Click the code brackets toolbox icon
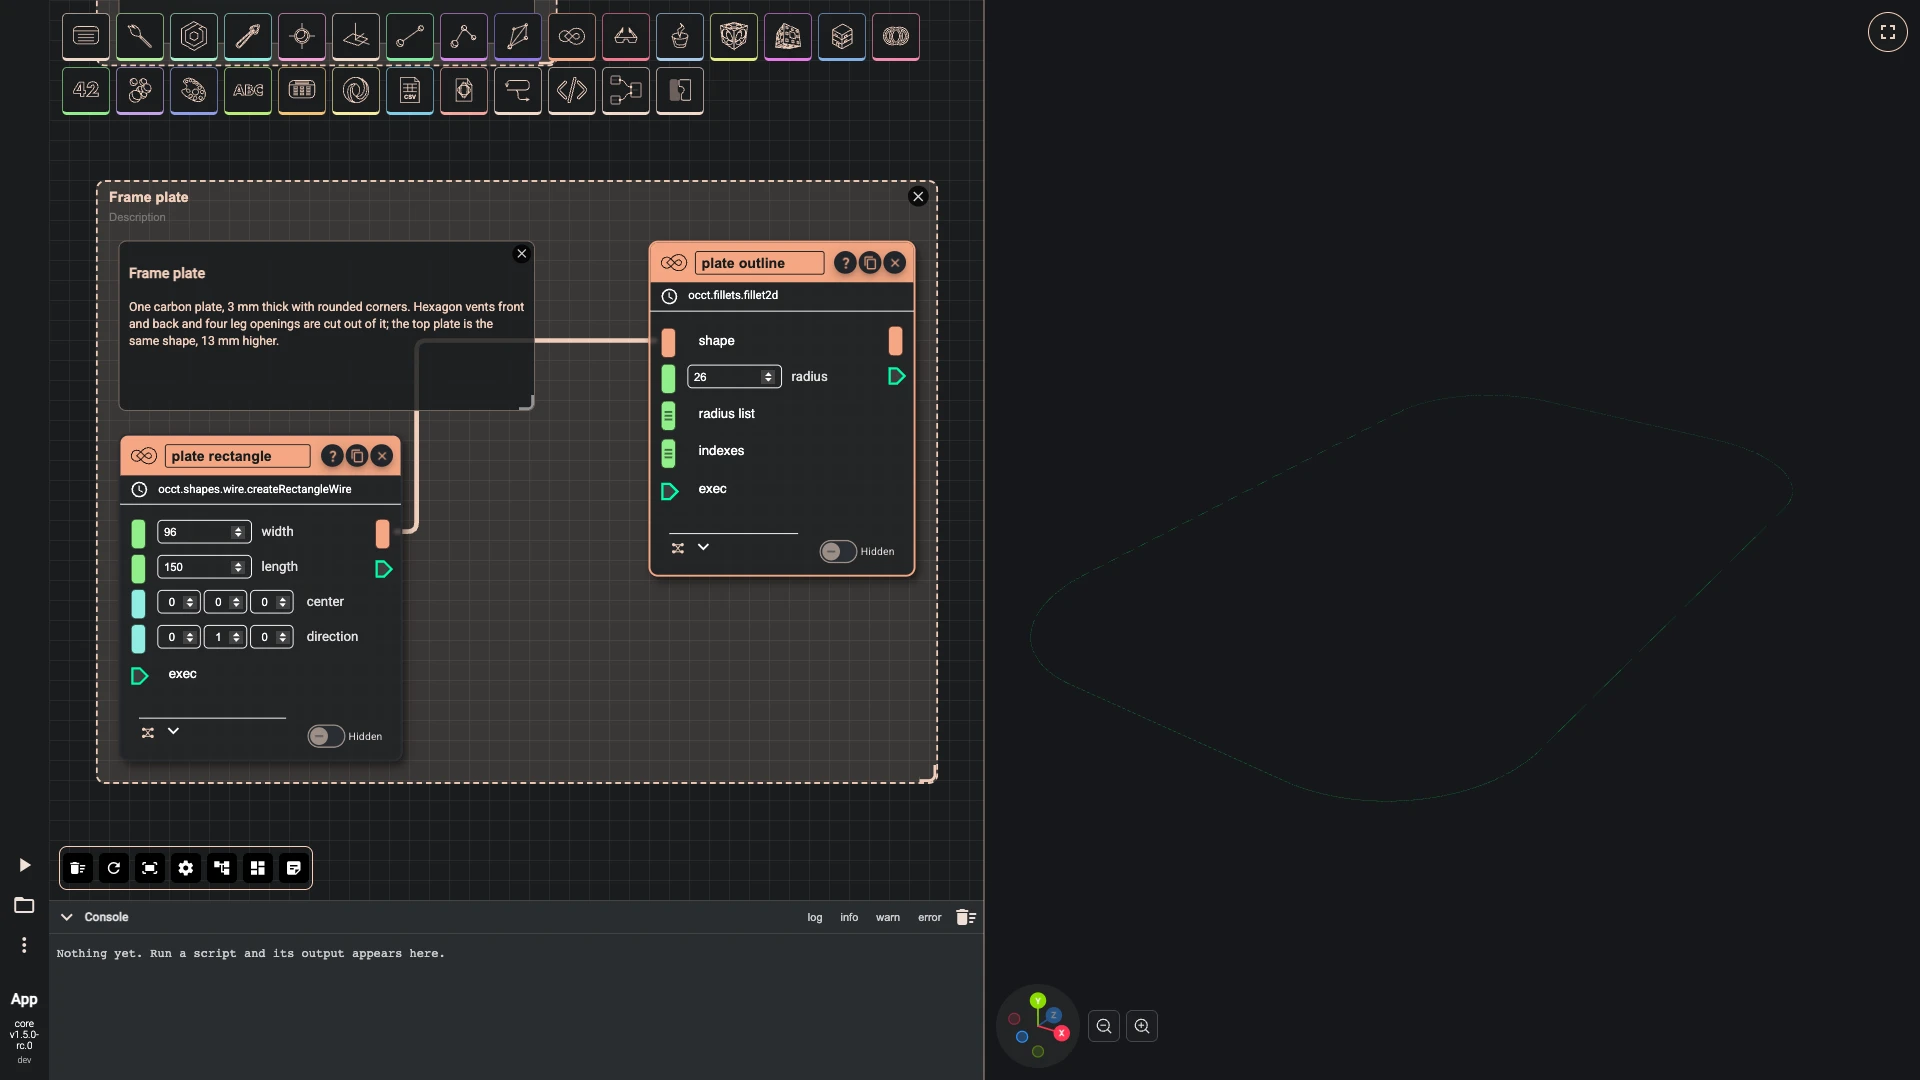Image resolution: width=1920 pixels, height=1080 pixels. (x=572, y=90)
